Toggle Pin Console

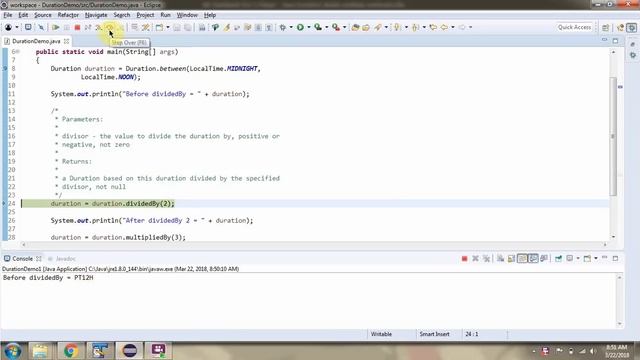tap(558, 258)
